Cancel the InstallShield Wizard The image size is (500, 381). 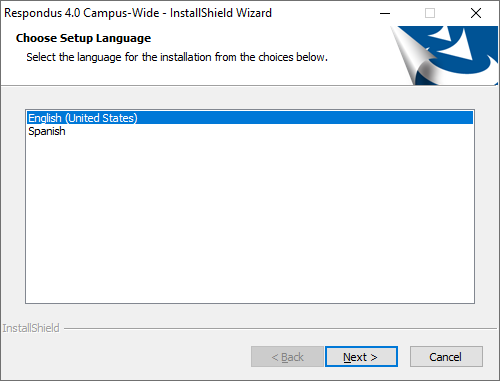coord(446,357)
